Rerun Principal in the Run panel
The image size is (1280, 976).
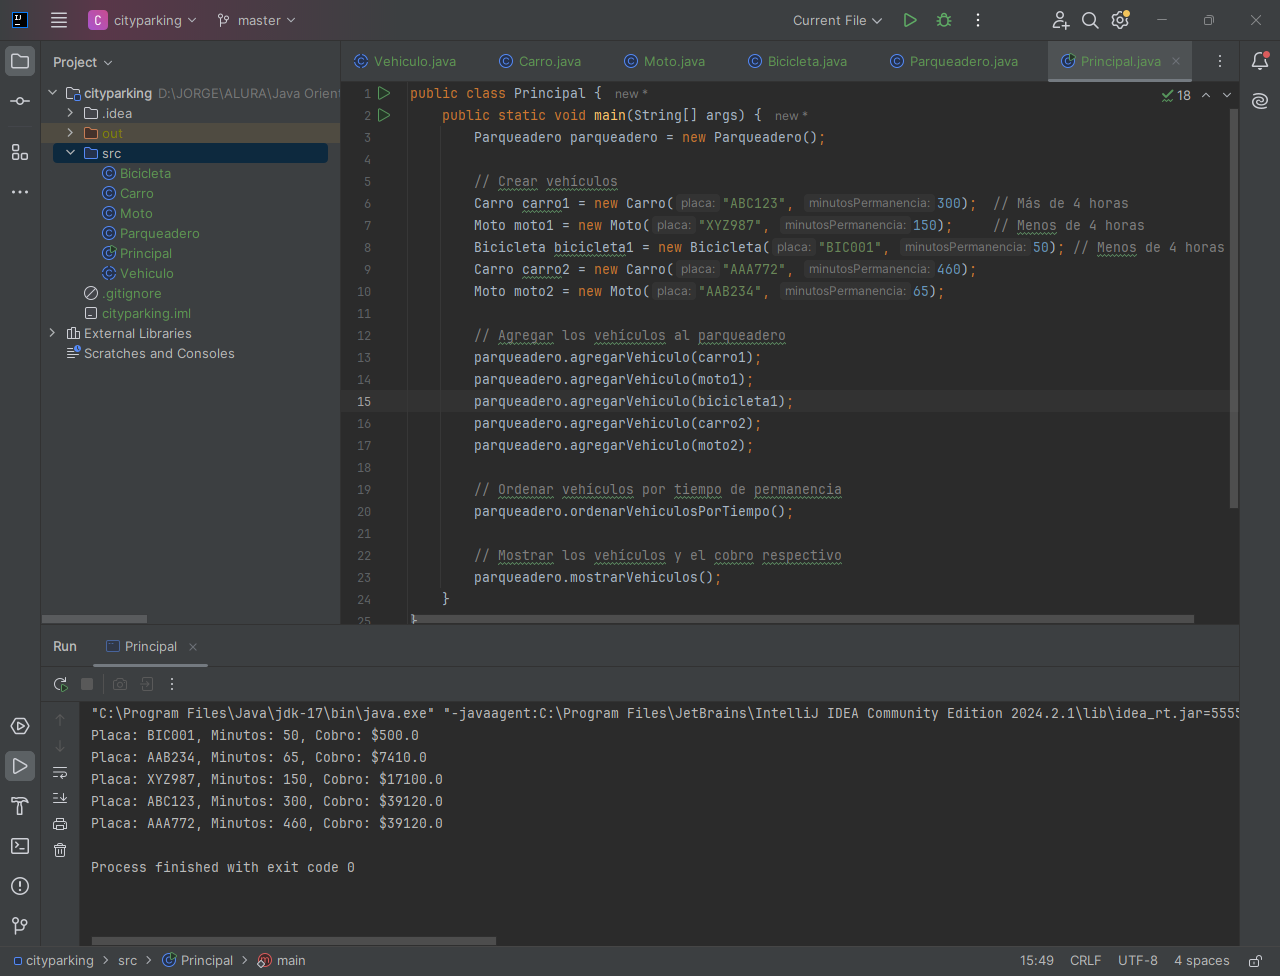(61, 684)
